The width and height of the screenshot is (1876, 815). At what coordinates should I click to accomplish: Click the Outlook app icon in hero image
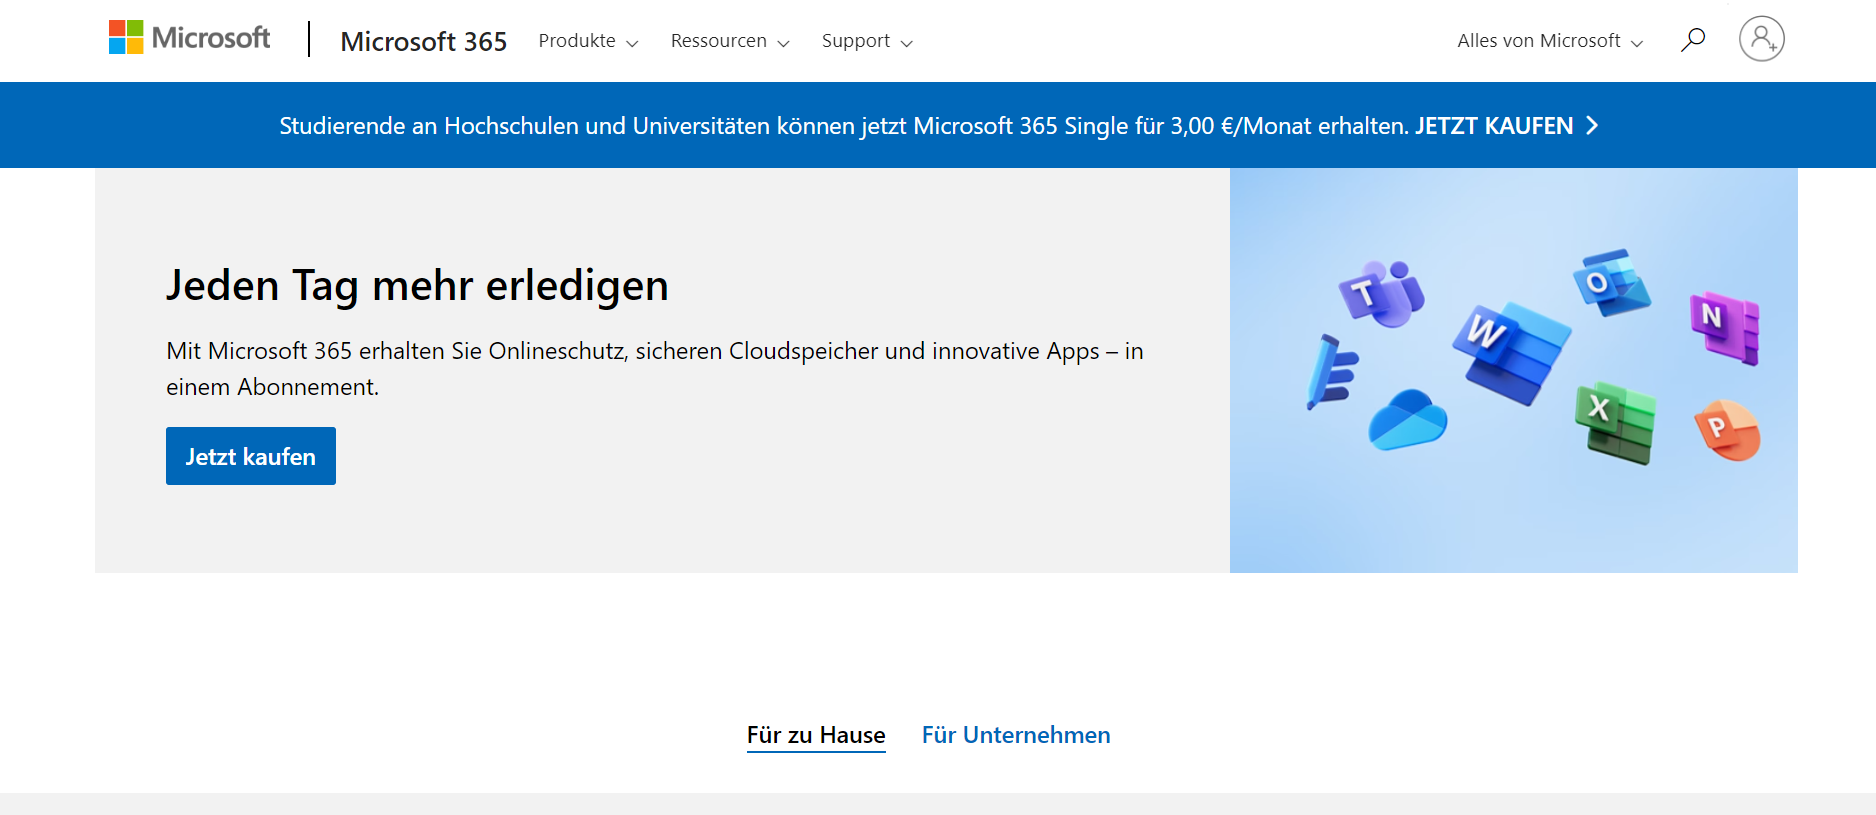(1611, 282)
